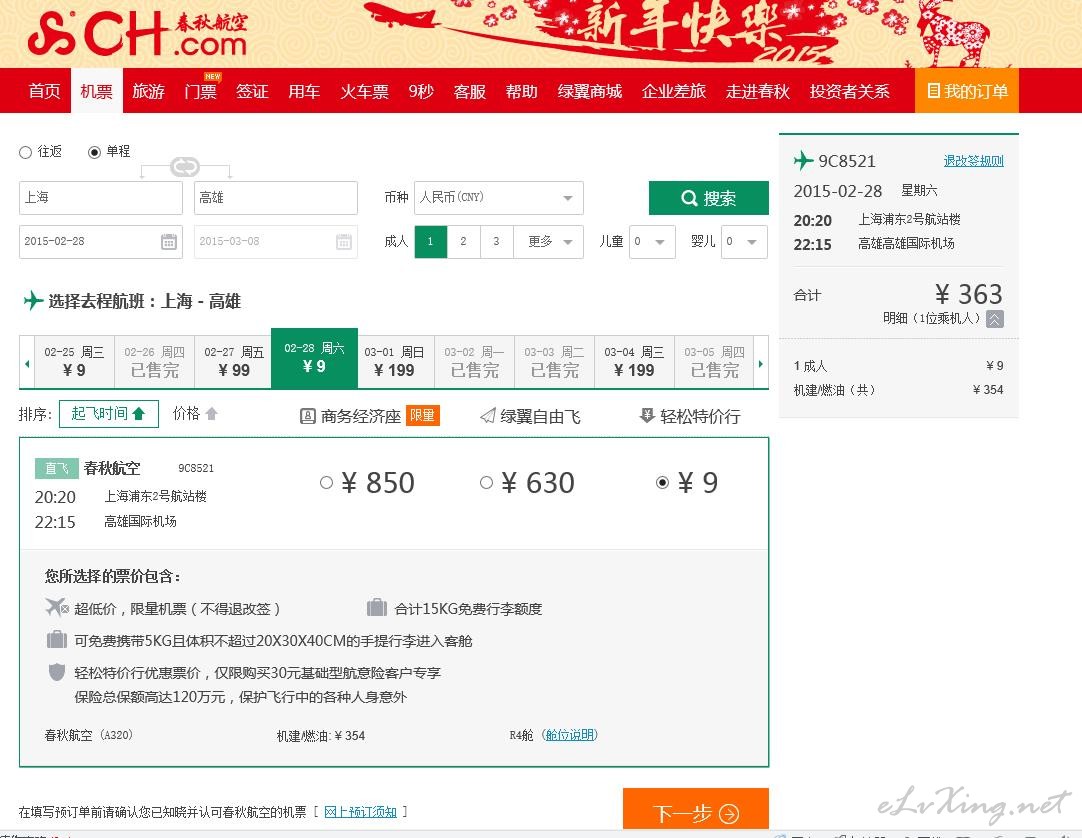The height and width of the screenshot is (838, 1082).
Task: Click the 高雄 destination city field
Action: (276, 198)
